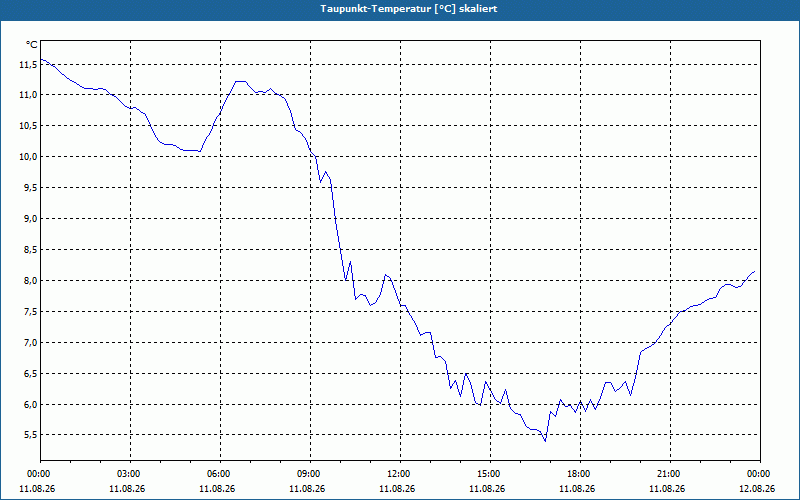Click the '12.08.26' date label
The width and height of the screenshot is (800, 500).
pos(757,488)
